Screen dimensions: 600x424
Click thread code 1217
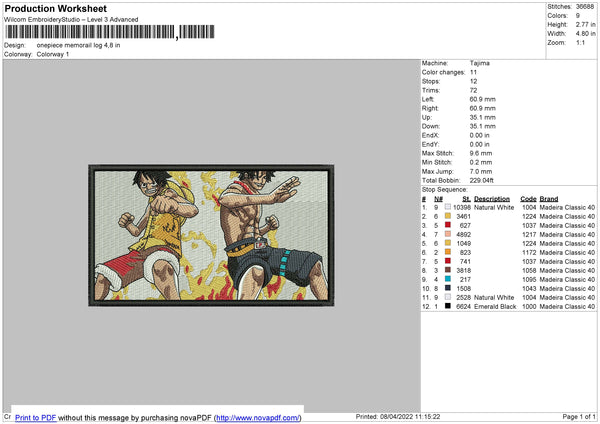(529, 234)
